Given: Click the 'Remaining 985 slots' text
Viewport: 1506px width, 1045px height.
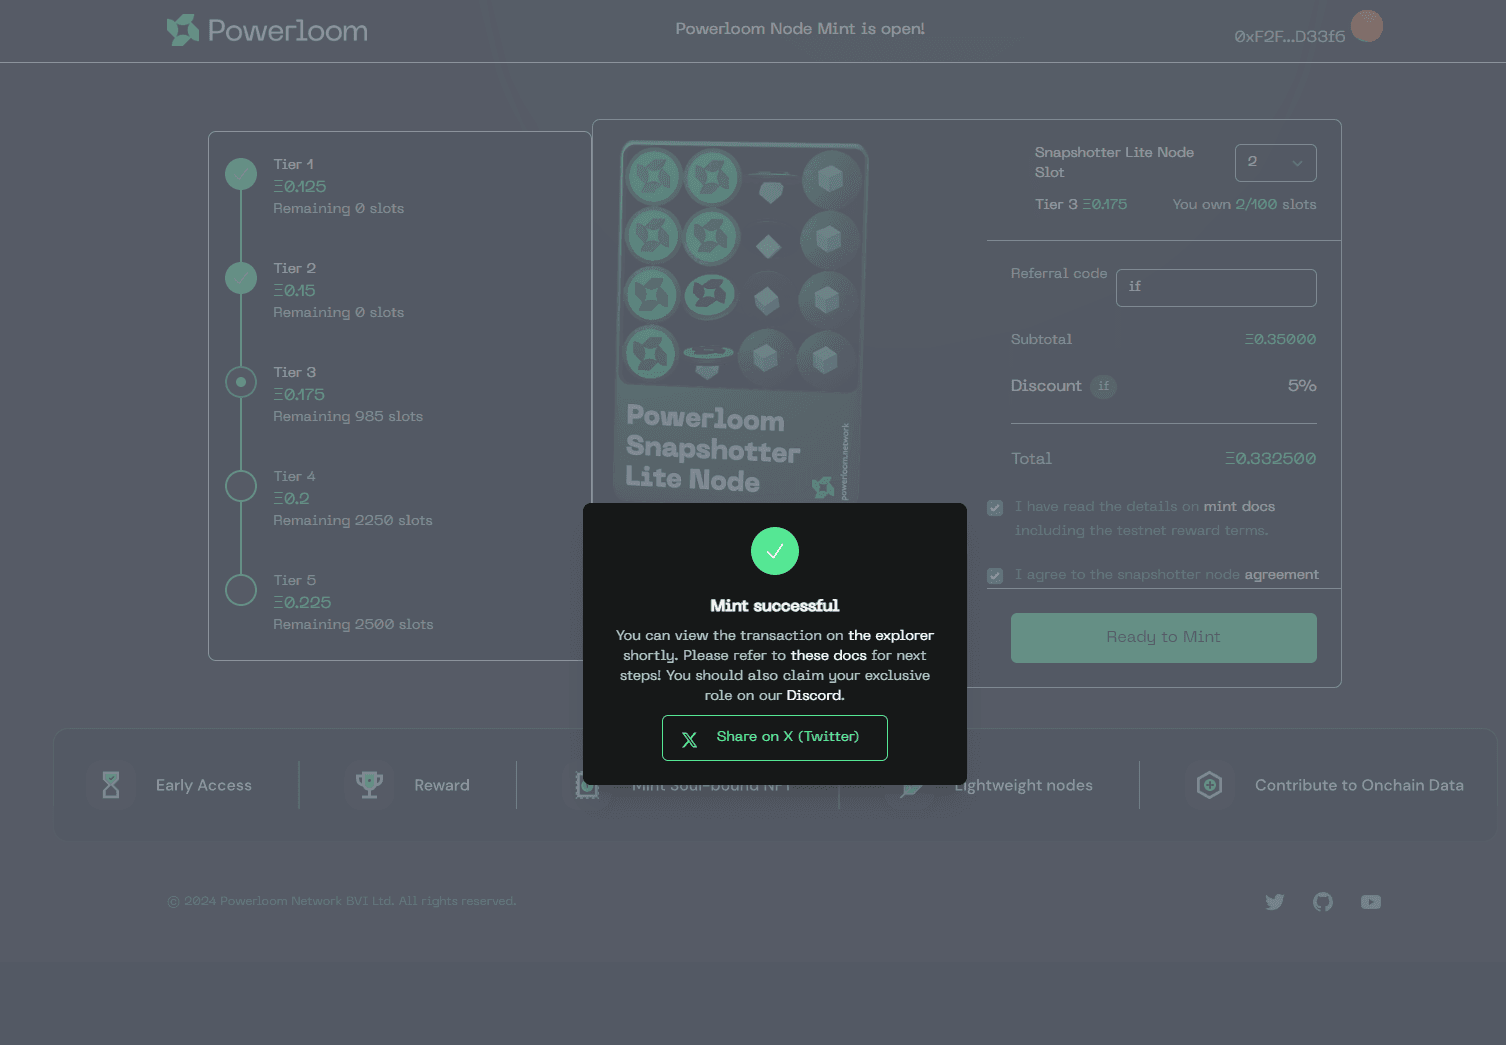Looking at the screenshot, I should coord(348,417).
